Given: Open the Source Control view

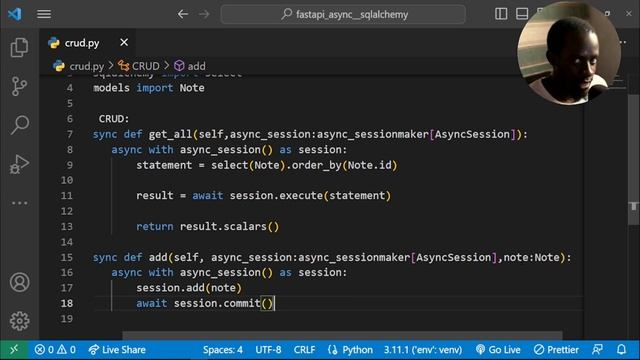Looking at the screenshot, I should 19,86.
